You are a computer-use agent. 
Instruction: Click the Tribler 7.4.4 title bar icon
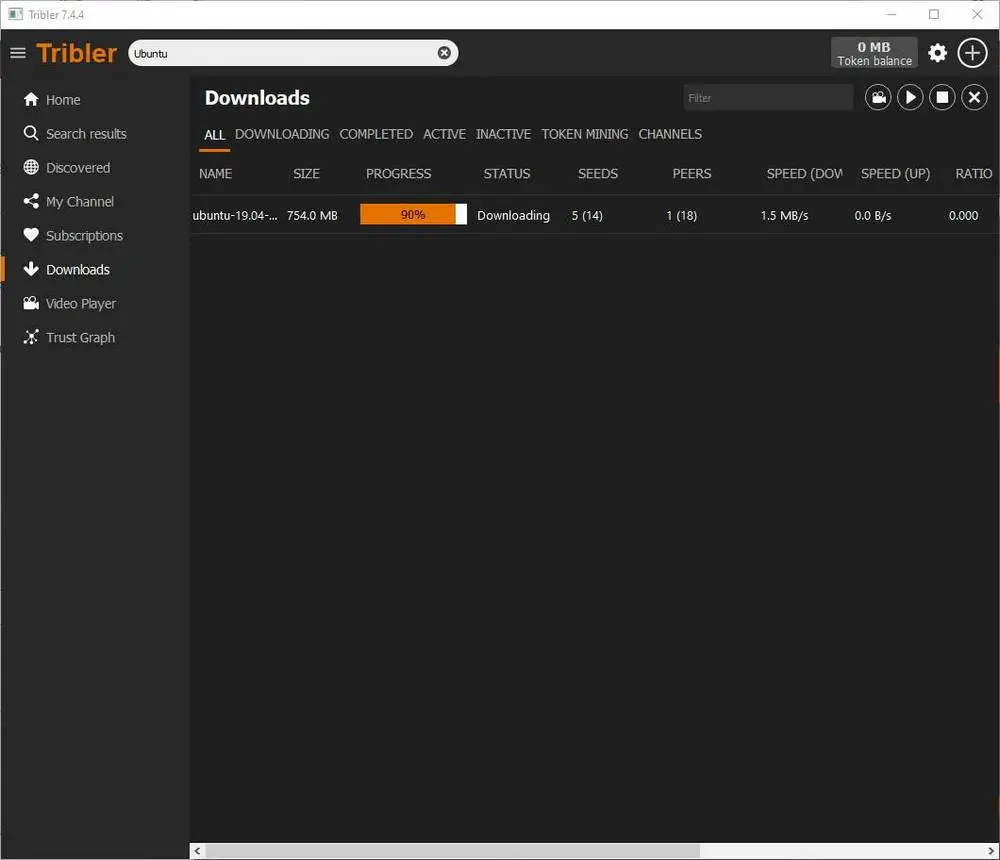pyautogui.click(x=15, y=14)
